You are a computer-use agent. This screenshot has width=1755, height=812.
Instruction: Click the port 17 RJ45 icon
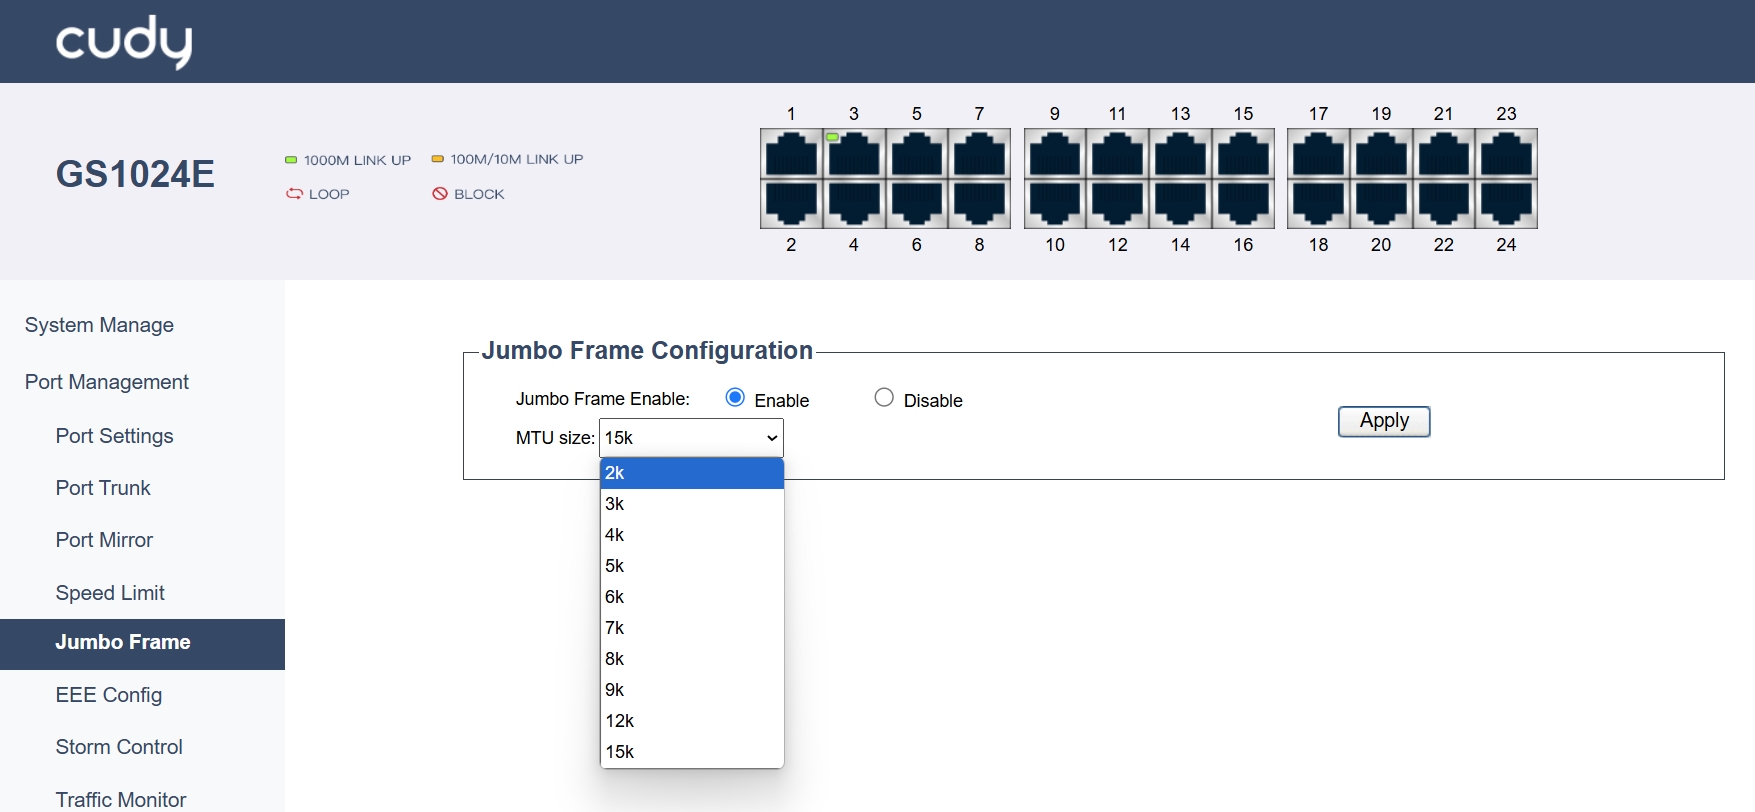pyautogui.click(x=1319, y=154)
